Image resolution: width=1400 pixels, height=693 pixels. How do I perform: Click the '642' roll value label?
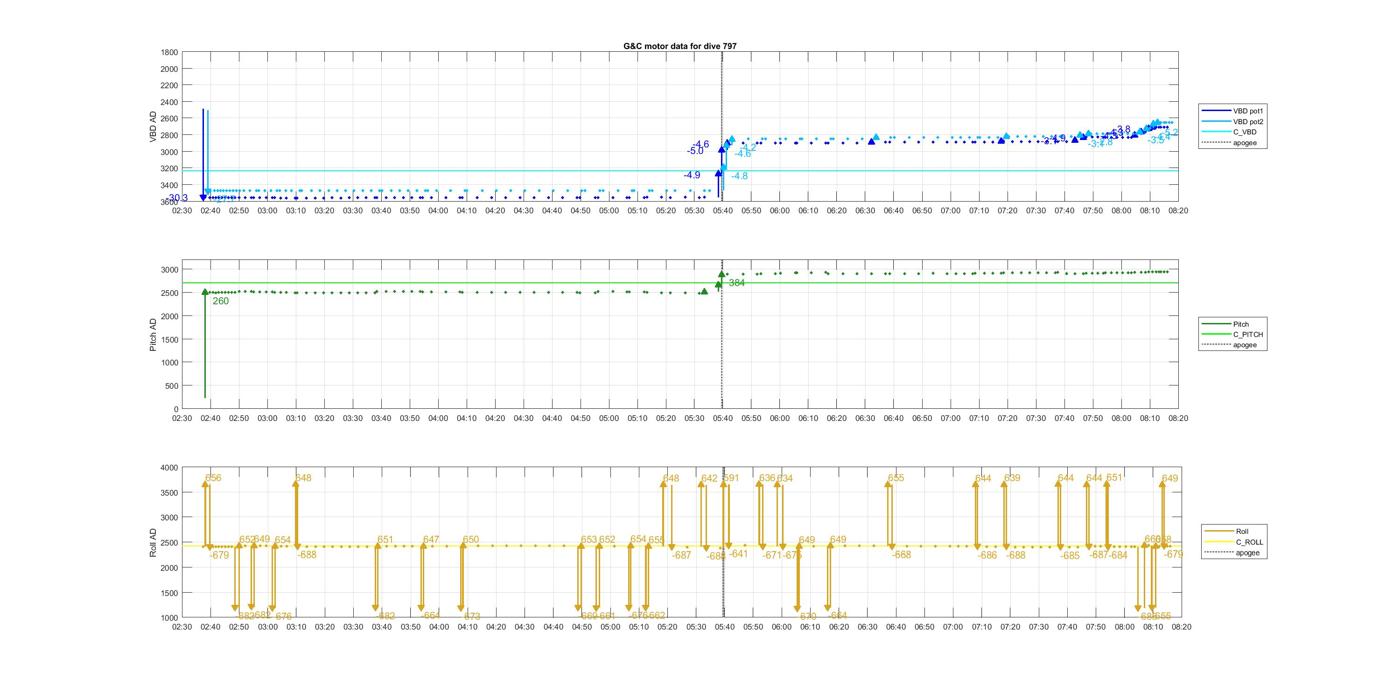pos(709,478)
